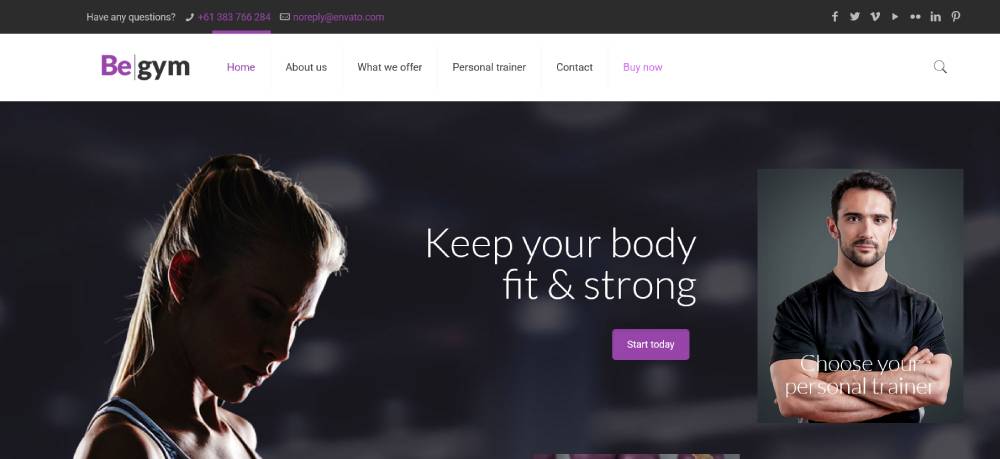
Task: Click the Start today button
Action: [651, 344]
